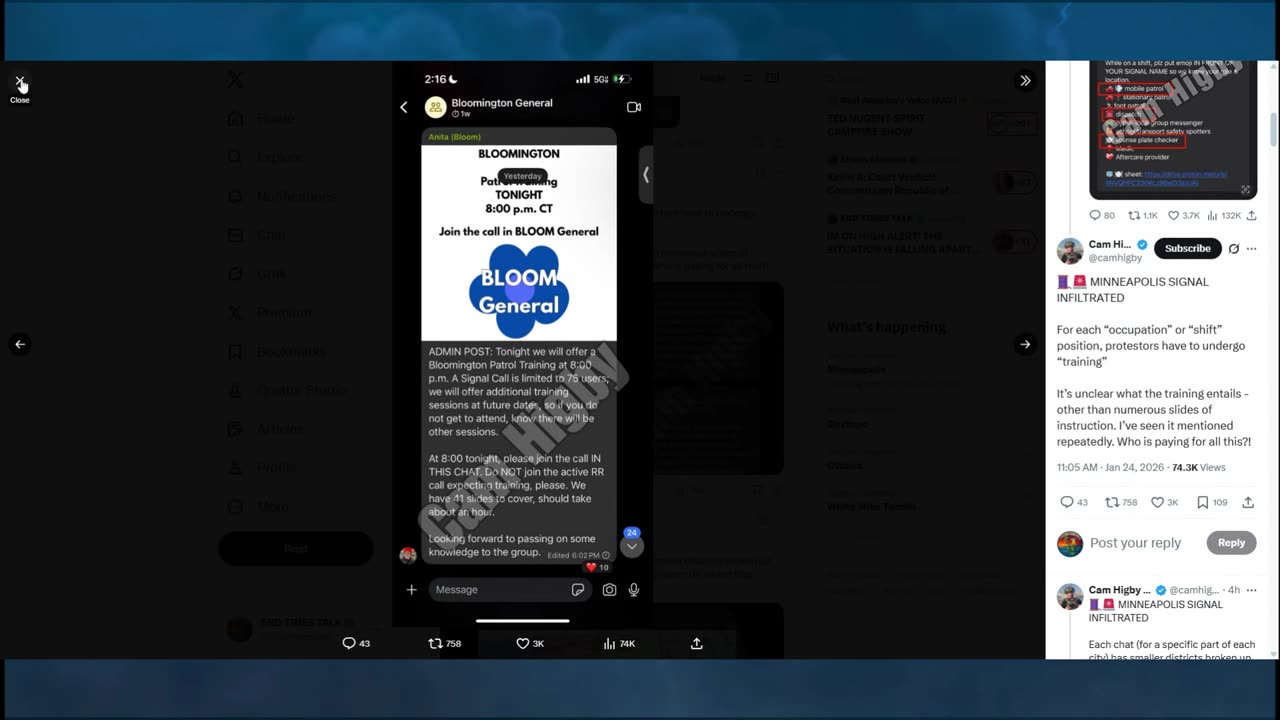1280x720 pixels.
Task: Open Cam Higby avatar on the 4h reply
Action: (1070, 597)
